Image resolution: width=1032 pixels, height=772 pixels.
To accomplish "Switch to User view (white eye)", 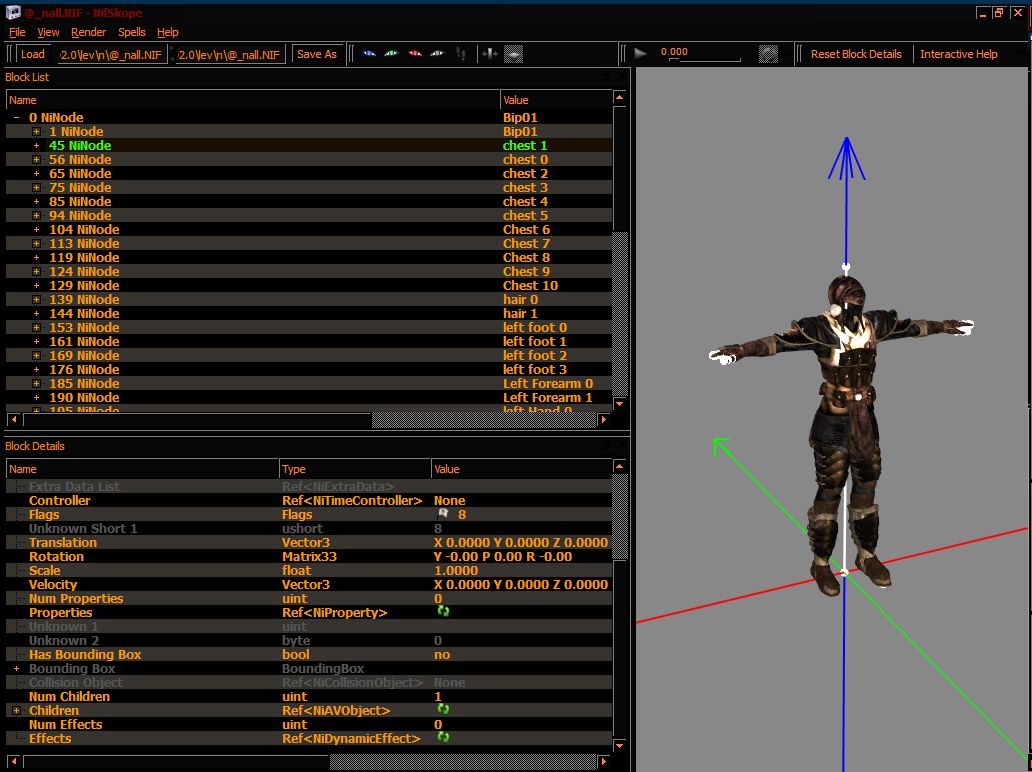I will click(437, 54).
